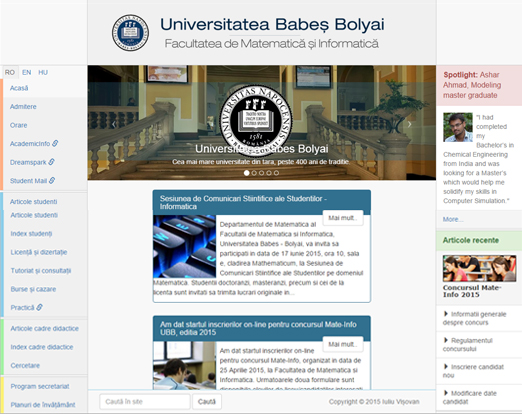Click Mai mult on Sesiunea de Comunicari article
The image size is (522, 414).
tap(343, 218)
